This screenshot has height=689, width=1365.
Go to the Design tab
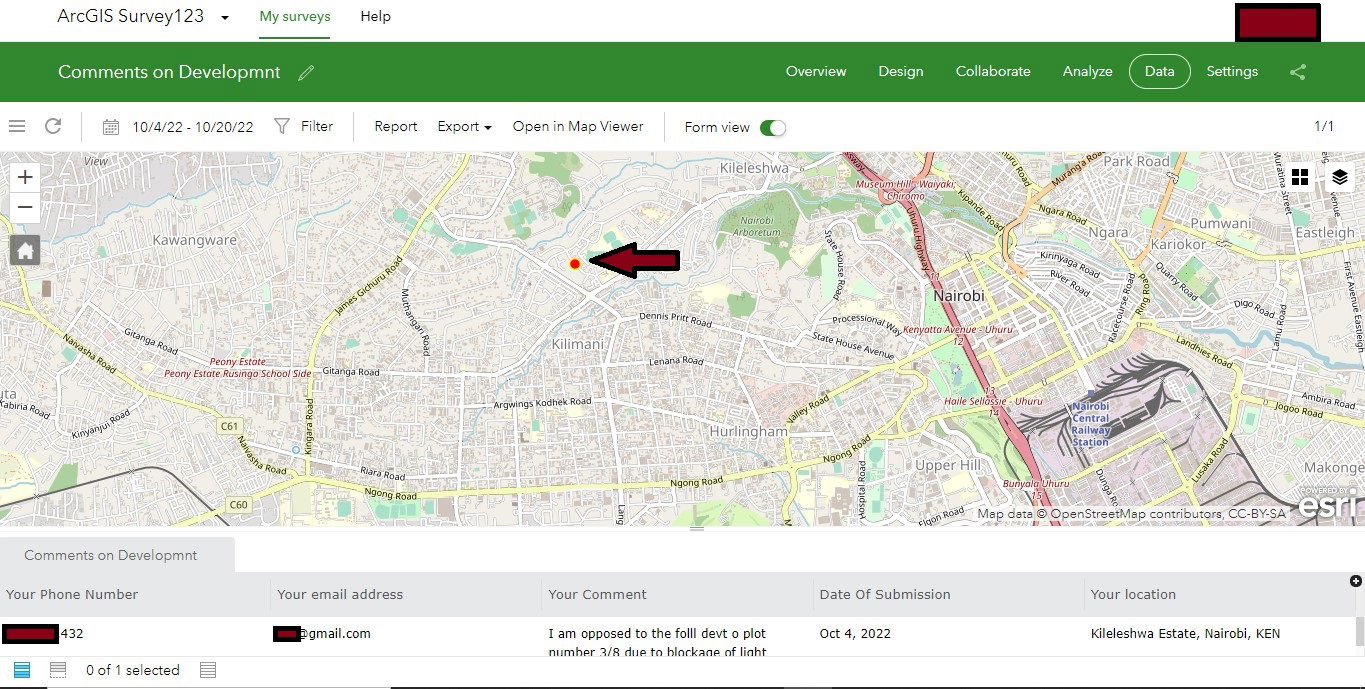(x=900, y=71)
